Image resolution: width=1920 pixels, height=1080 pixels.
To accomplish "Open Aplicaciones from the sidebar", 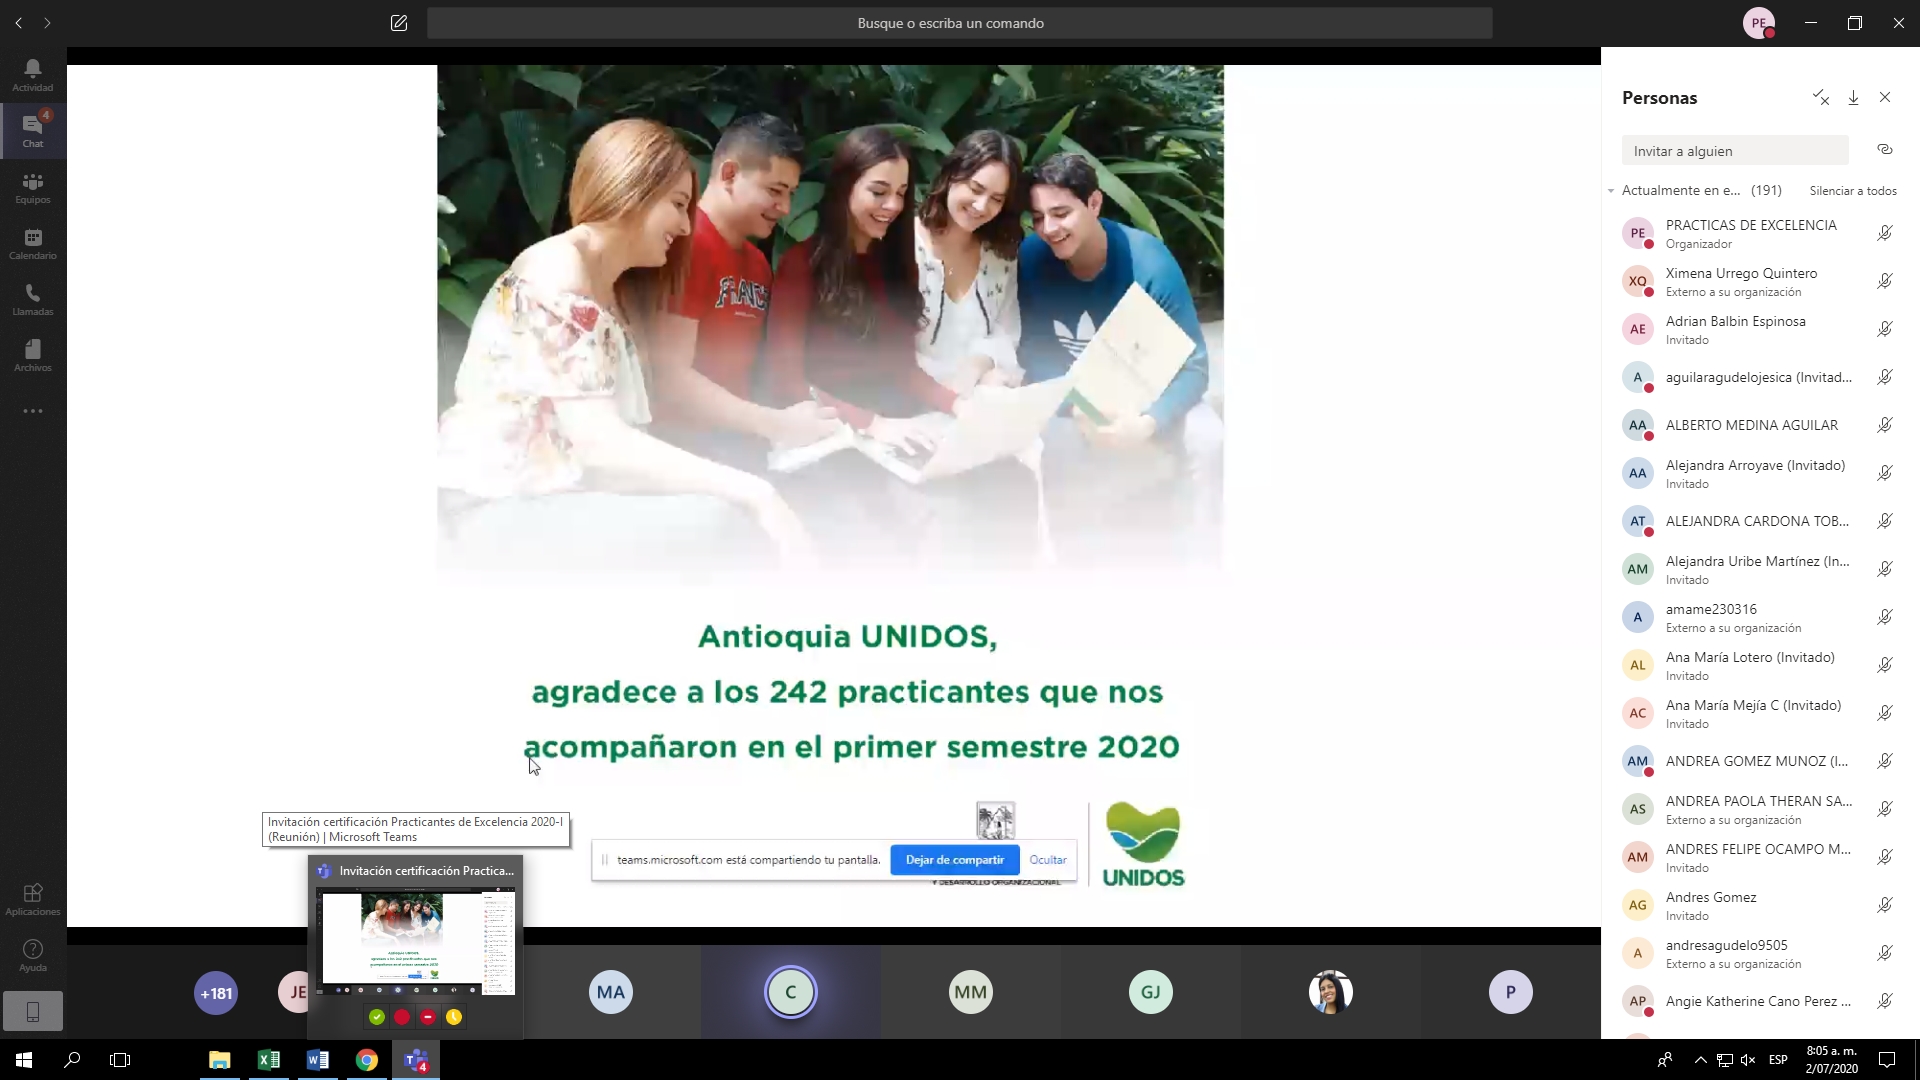I will (32, 898).
